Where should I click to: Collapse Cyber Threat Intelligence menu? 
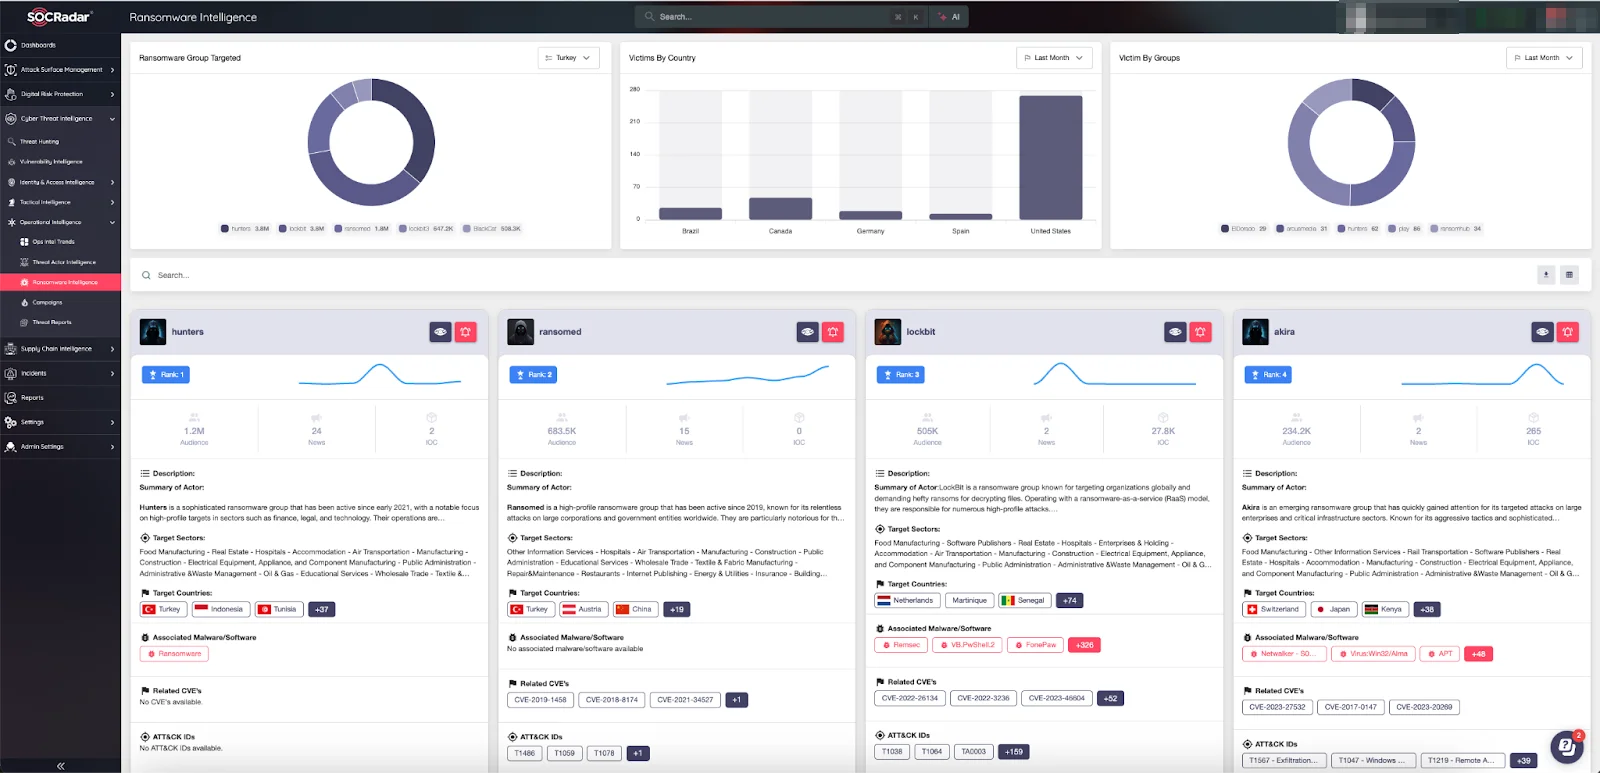tap(60, 119)
